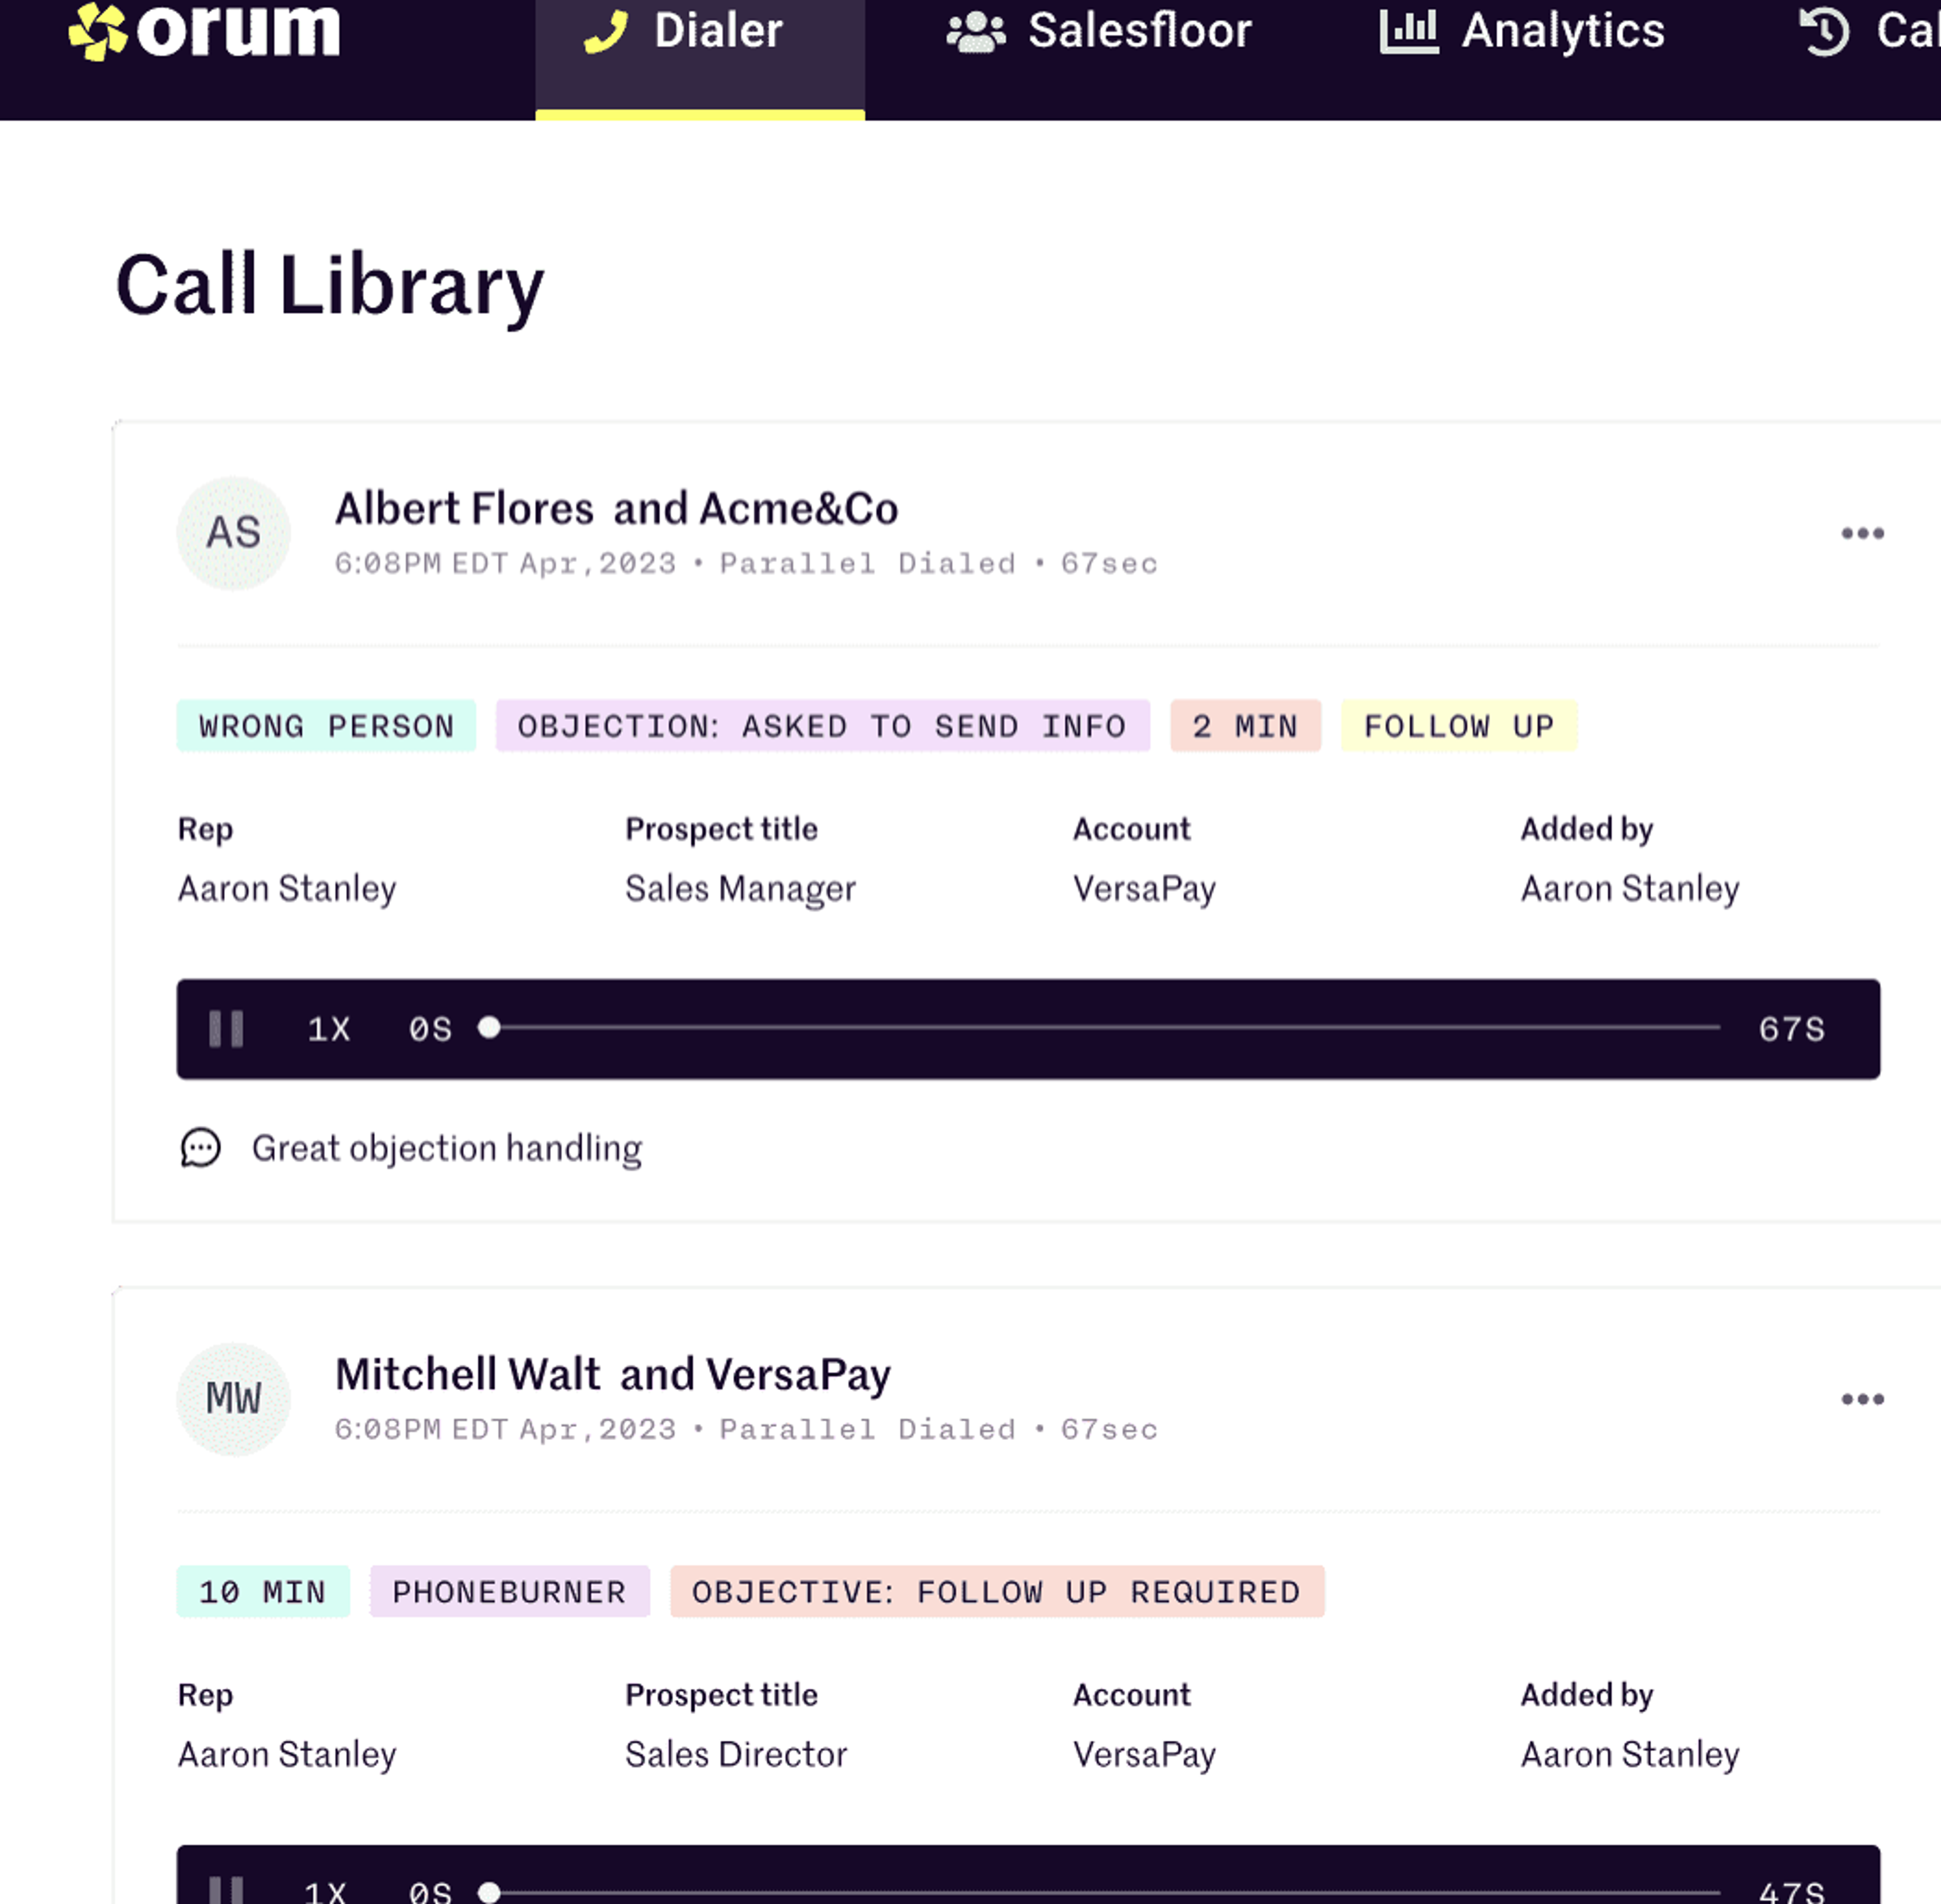Screen dimensions: 1941x1904
Task: Pause the Albert Flores call recording
Action: (x=226, y=1029)
